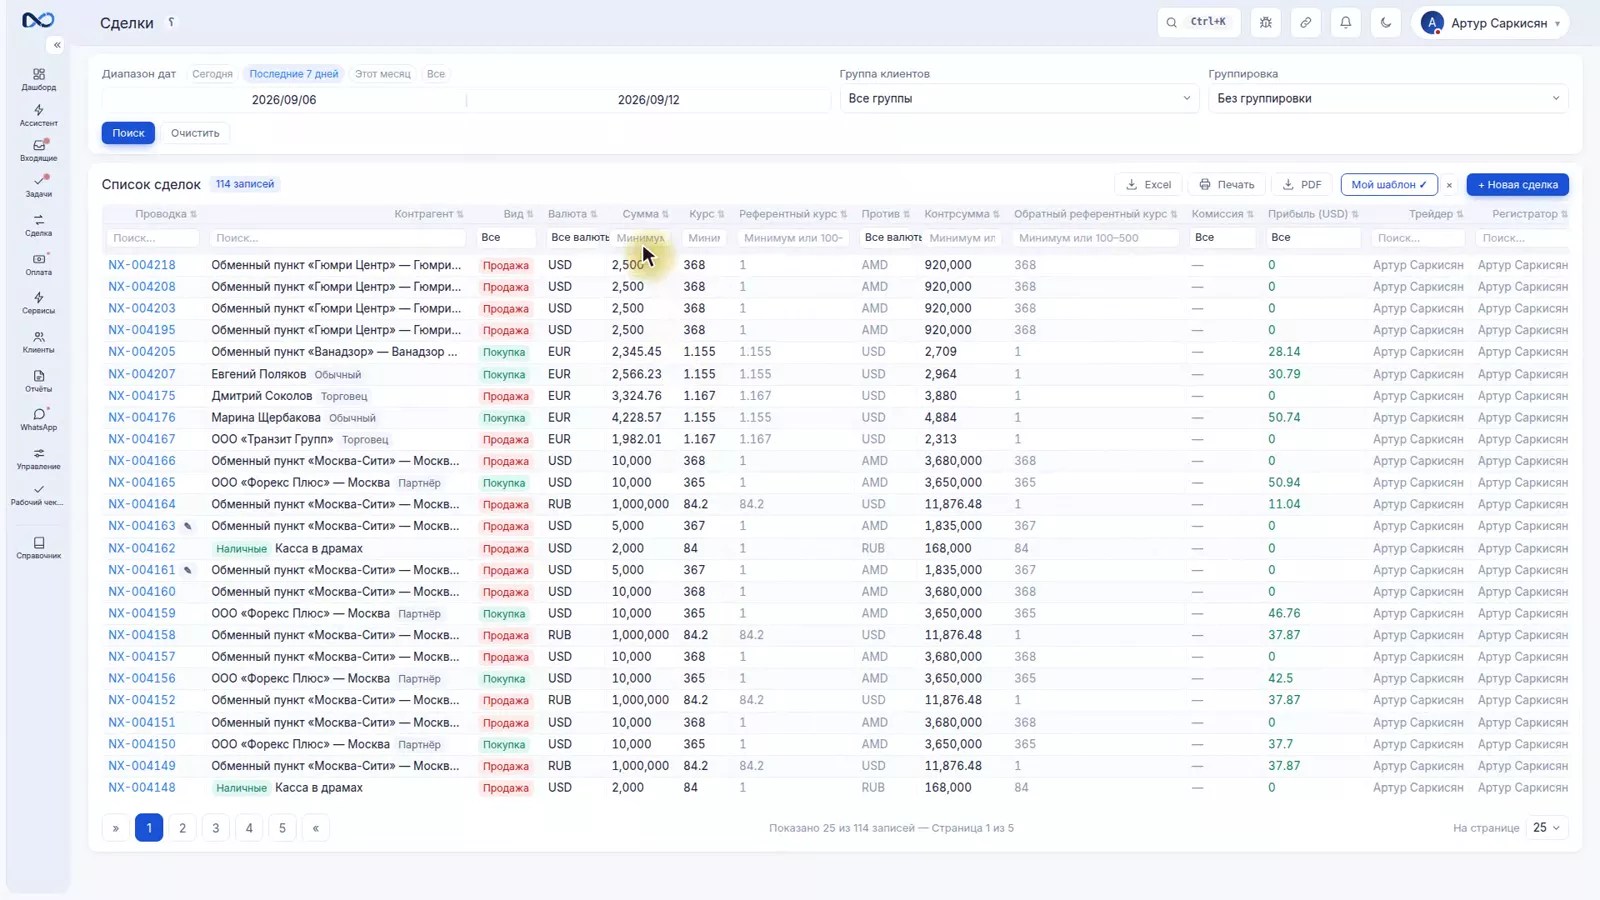The width and height of the screenshot is (1600, 900).
Task: Click the start date field 2026/09/06
Action: pyautogui.click(x=284, y=100)
